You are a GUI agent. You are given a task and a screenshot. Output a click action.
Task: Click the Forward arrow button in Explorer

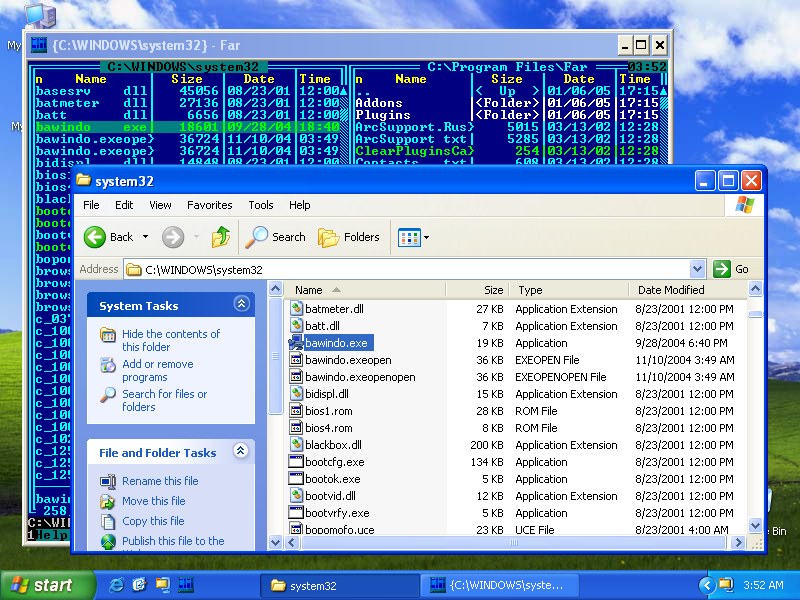click(x=173, y=237)
